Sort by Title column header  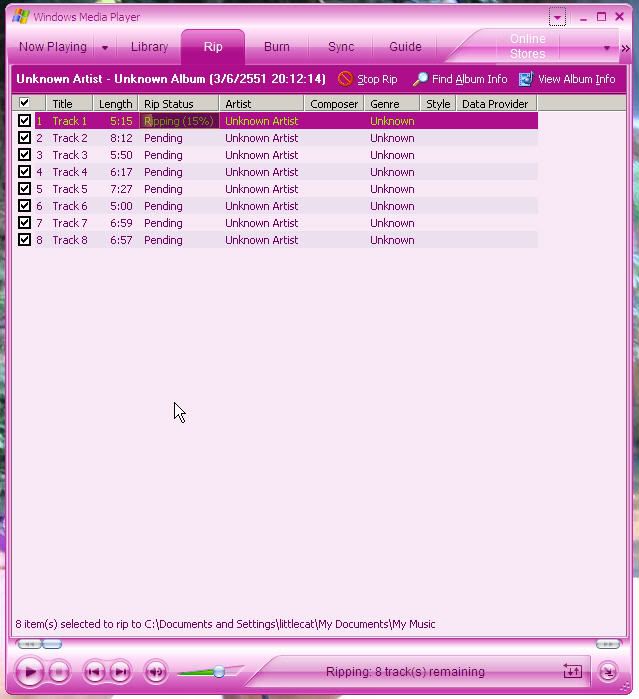[69, 103]
